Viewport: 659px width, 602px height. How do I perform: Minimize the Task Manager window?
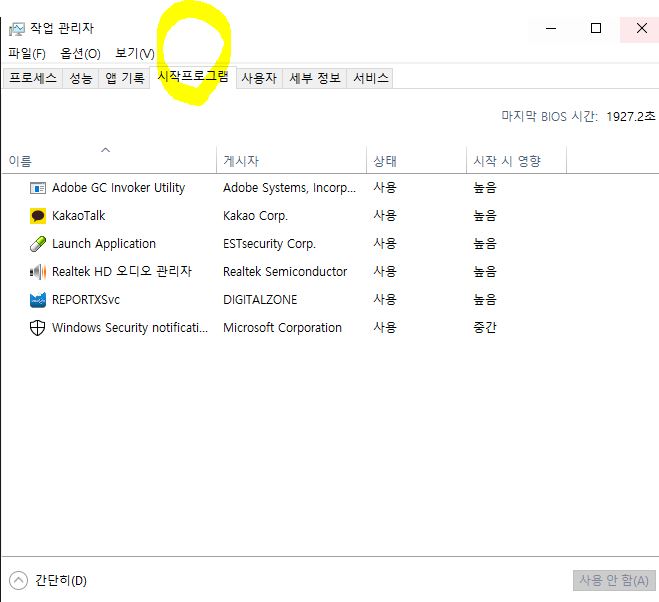[551, 29]
